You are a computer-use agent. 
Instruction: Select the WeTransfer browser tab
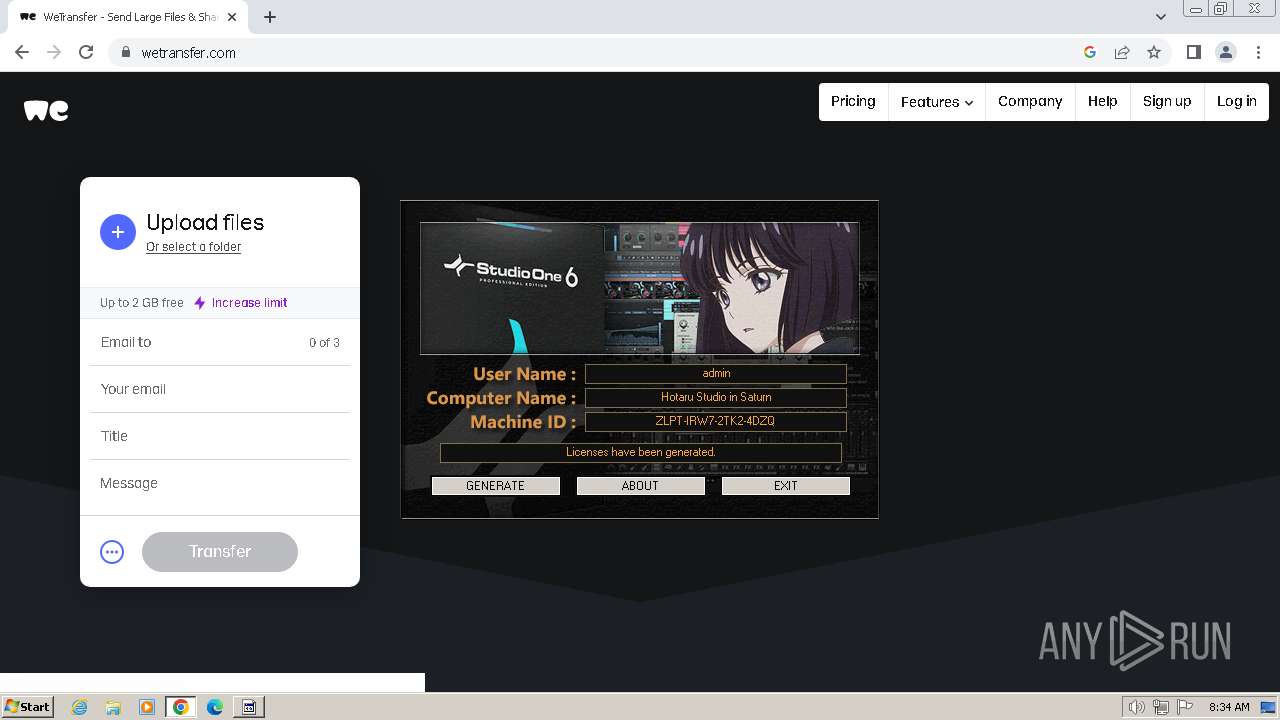(129, 17)
